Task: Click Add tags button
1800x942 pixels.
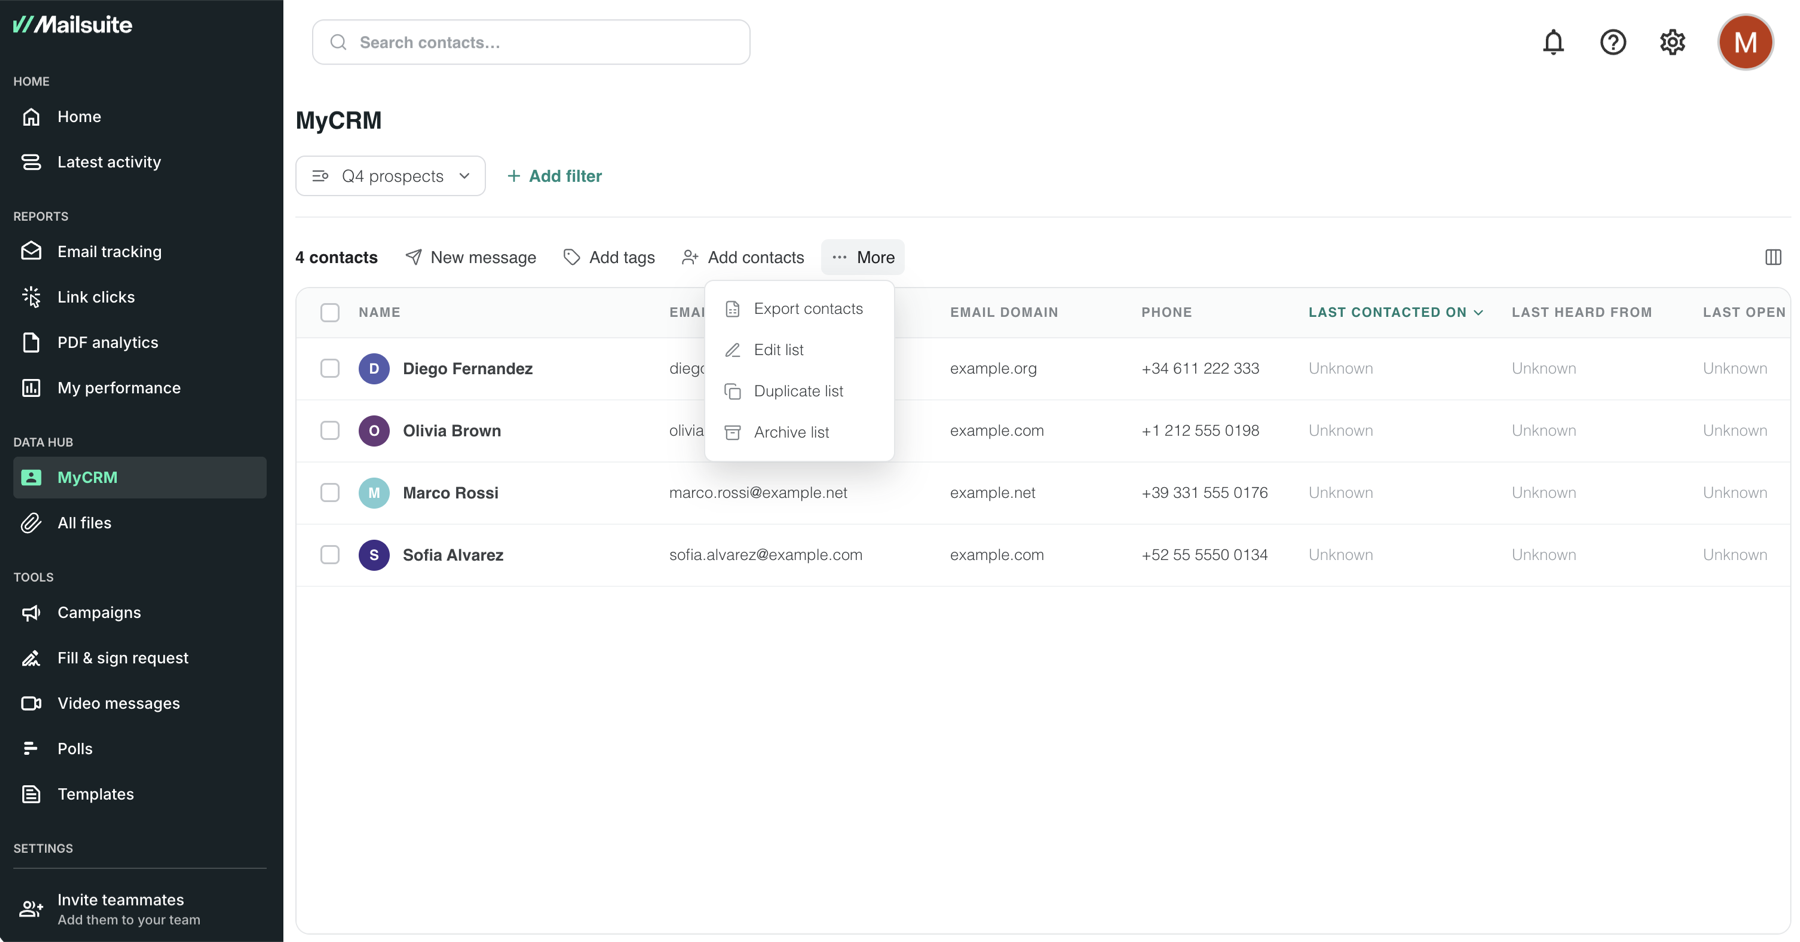Action: click(609, 257)
